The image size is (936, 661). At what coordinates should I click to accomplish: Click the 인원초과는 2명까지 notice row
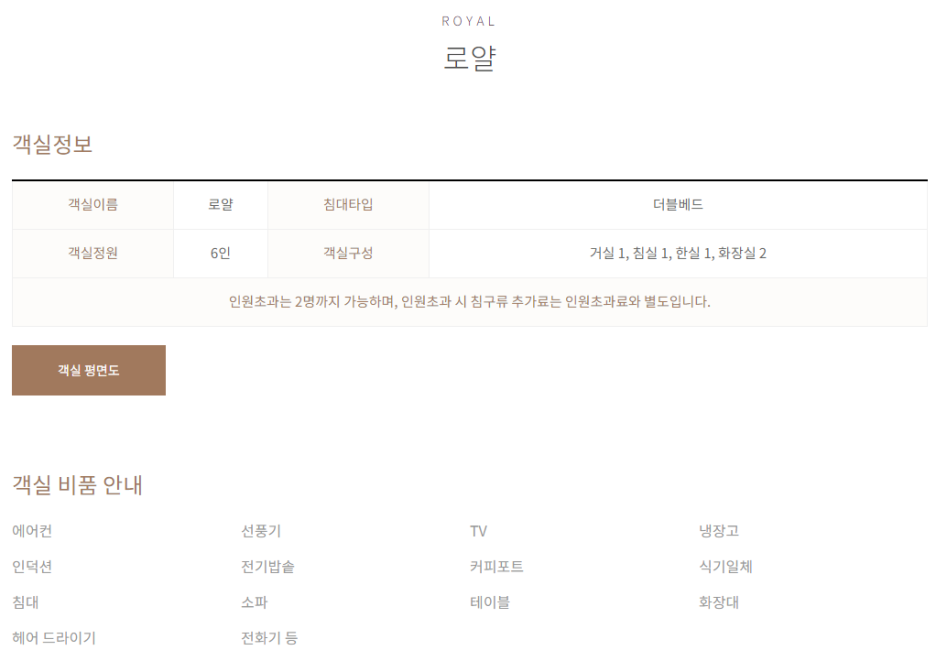click(x=470, y=302)
